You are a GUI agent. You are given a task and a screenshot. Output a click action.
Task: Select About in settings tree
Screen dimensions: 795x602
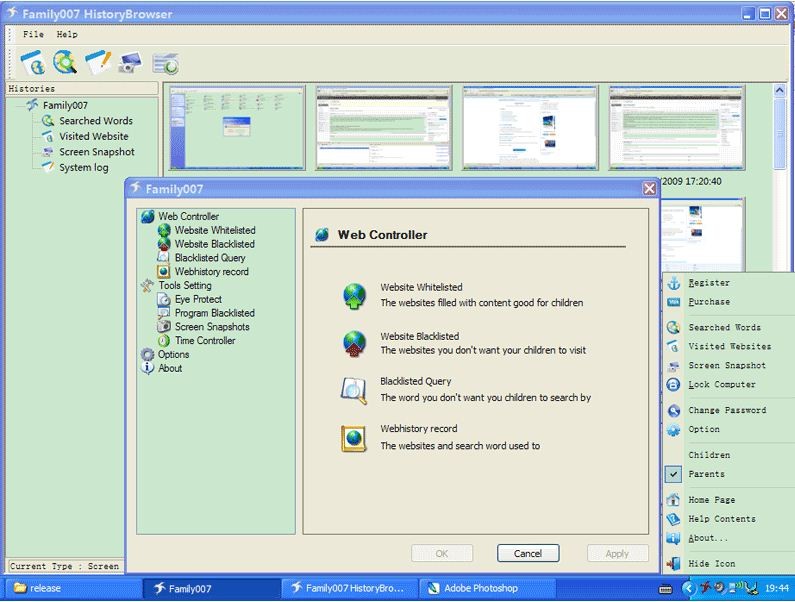pos(170,368)
